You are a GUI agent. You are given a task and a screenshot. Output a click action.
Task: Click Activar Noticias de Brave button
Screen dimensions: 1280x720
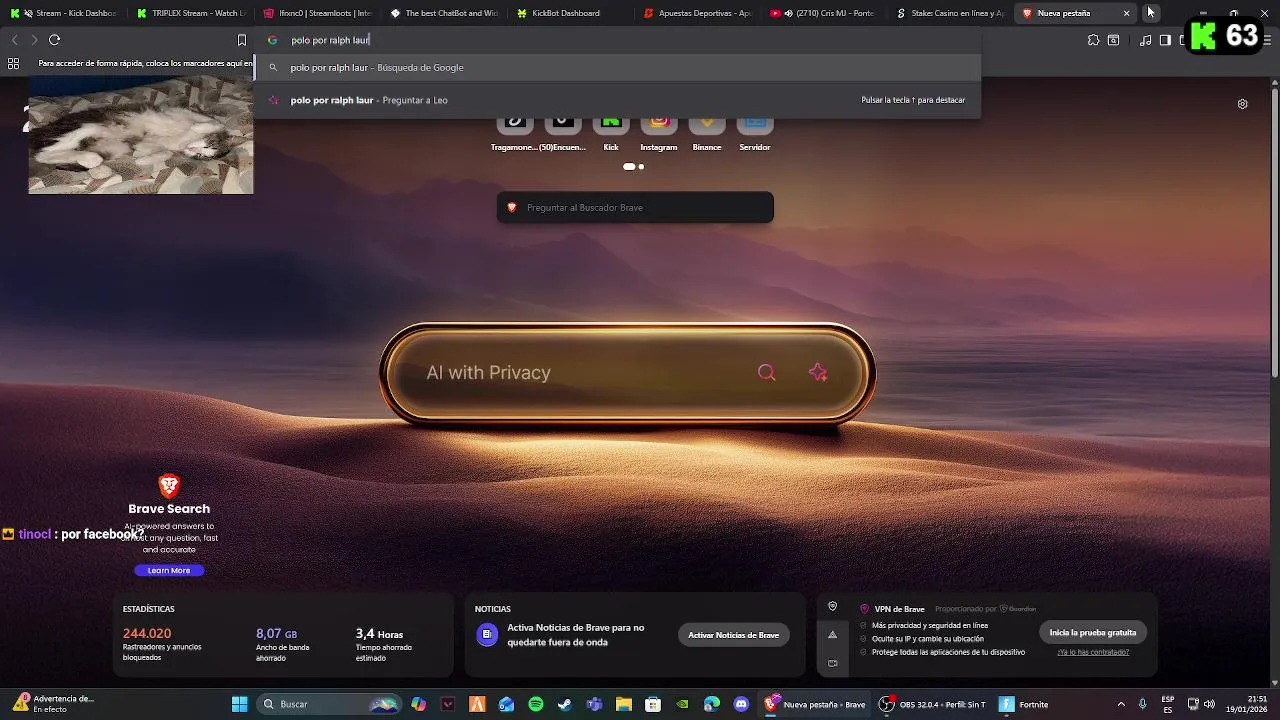pyautogui.click(x=733, y=635)
